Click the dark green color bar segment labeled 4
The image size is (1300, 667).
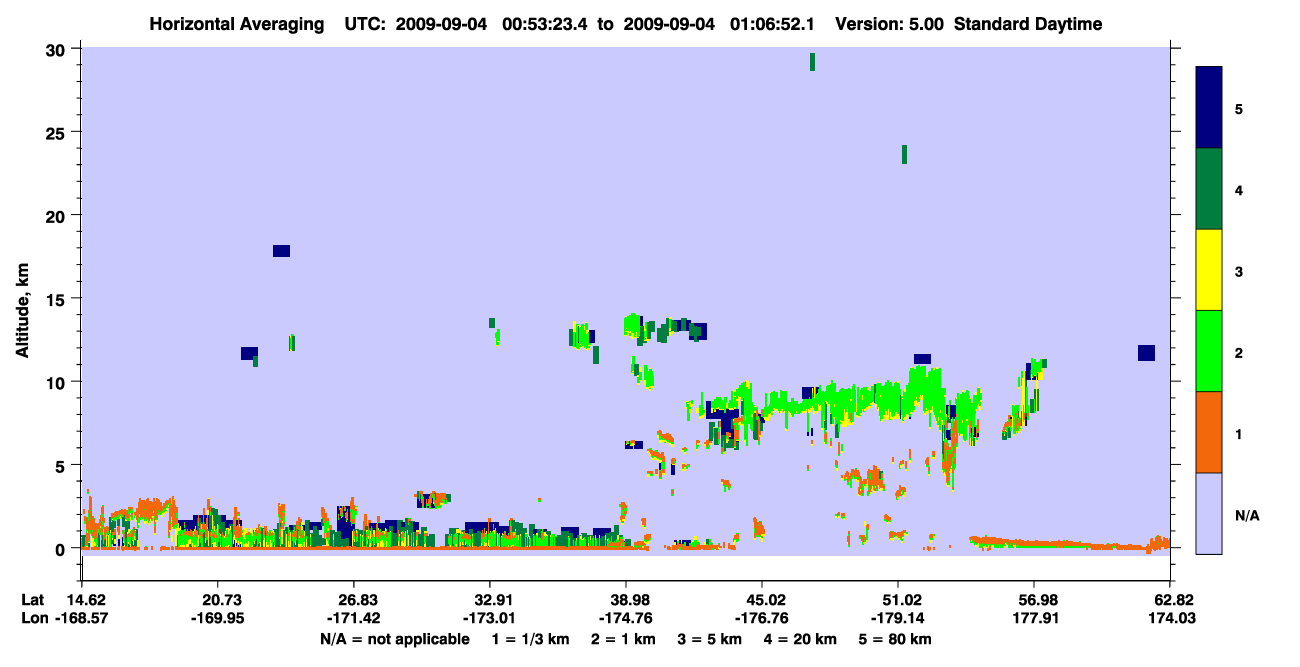coord(1209,189)
